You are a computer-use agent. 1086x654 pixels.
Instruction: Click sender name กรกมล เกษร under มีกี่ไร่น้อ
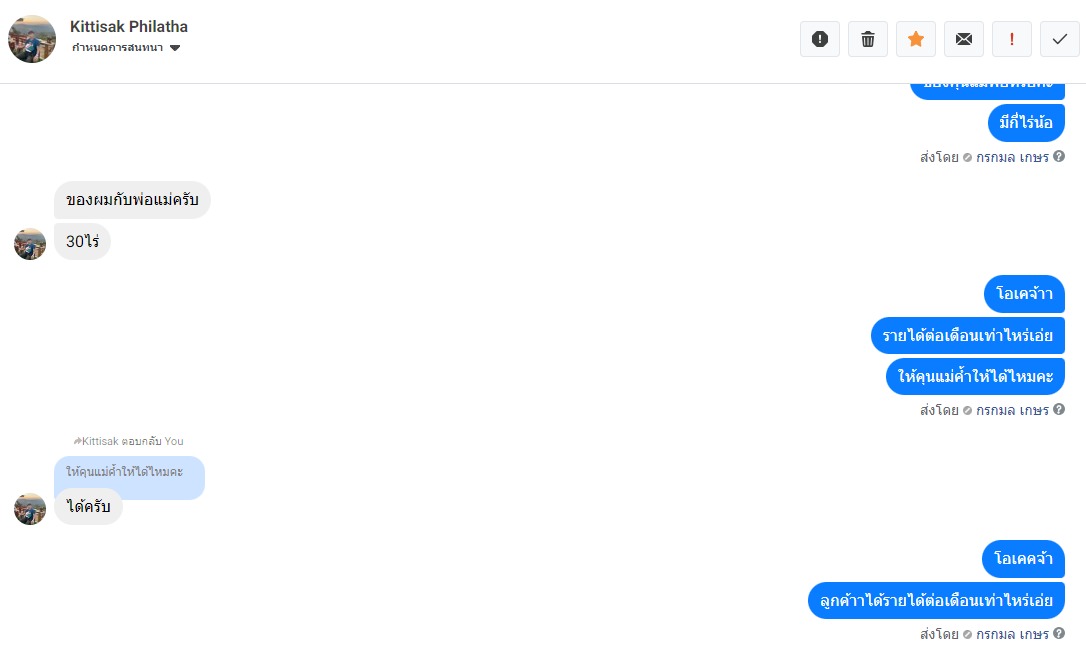(x=1012, y=157)
